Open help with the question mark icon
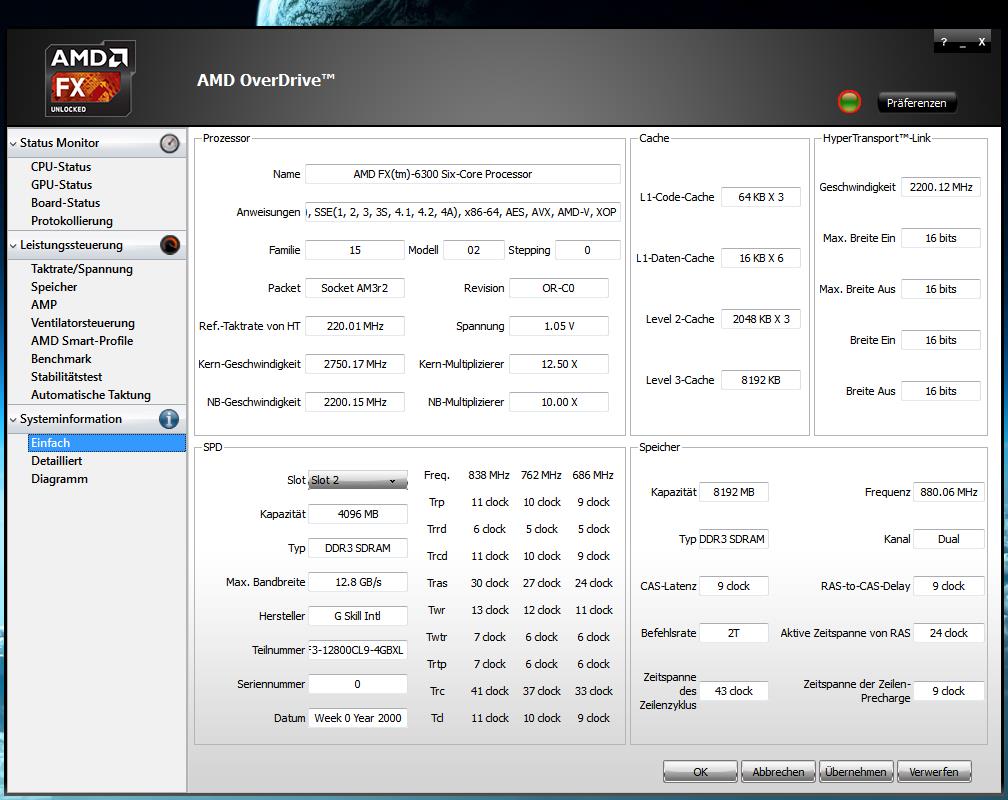1008x800 pixels. click(x=943, y=42)
